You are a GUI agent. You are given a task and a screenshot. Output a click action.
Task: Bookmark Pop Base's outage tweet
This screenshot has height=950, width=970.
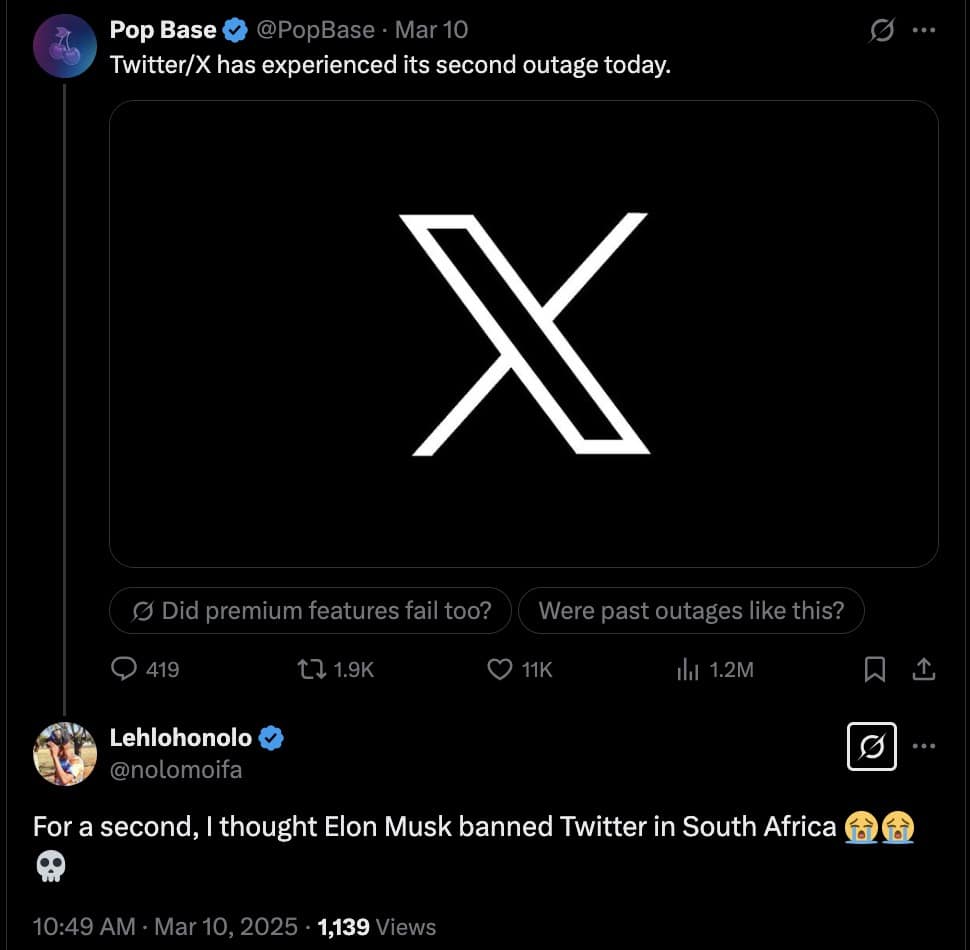tap(875, 670)
